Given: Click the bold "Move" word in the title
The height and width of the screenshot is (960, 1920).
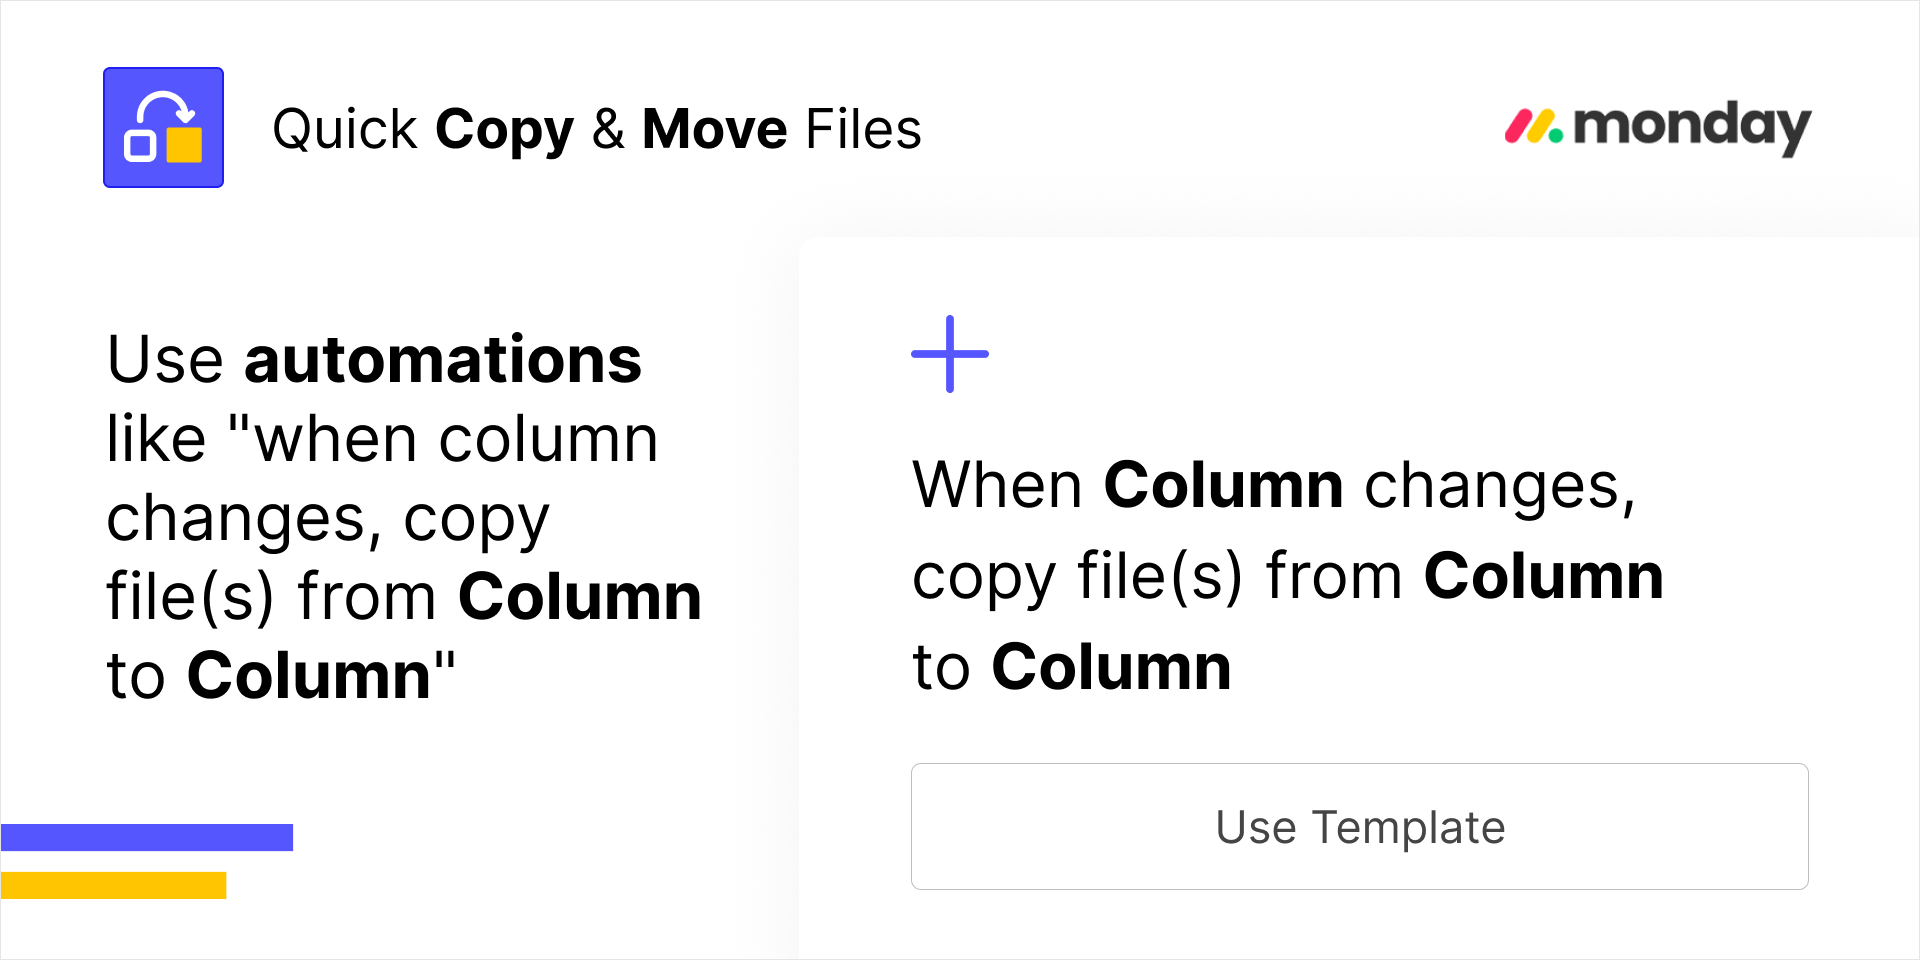Looking at the screenshot, I should [x=715, y=129].
